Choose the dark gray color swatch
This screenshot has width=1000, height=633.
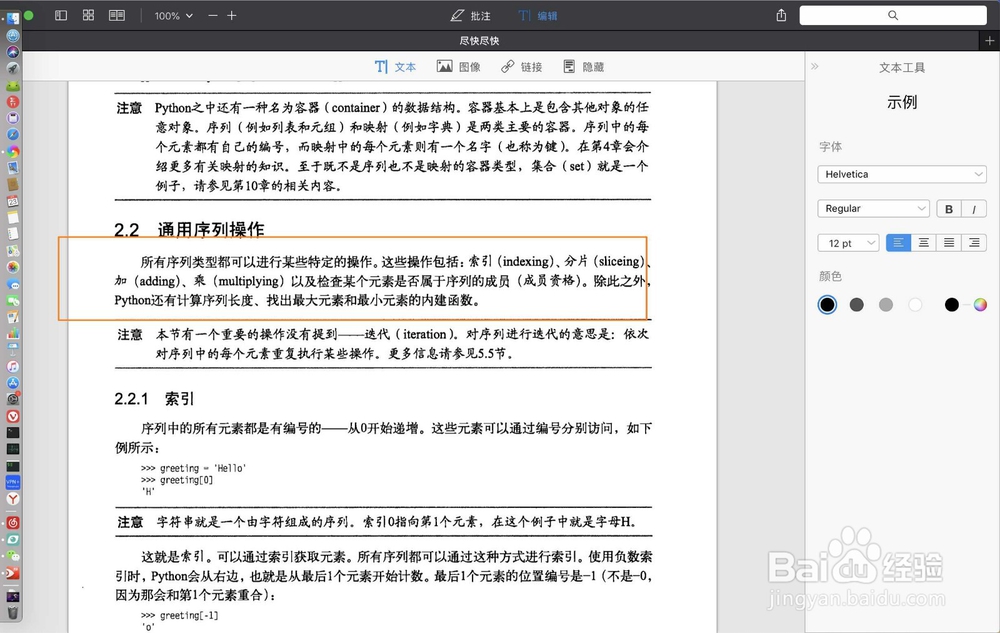tap(857, 305)
